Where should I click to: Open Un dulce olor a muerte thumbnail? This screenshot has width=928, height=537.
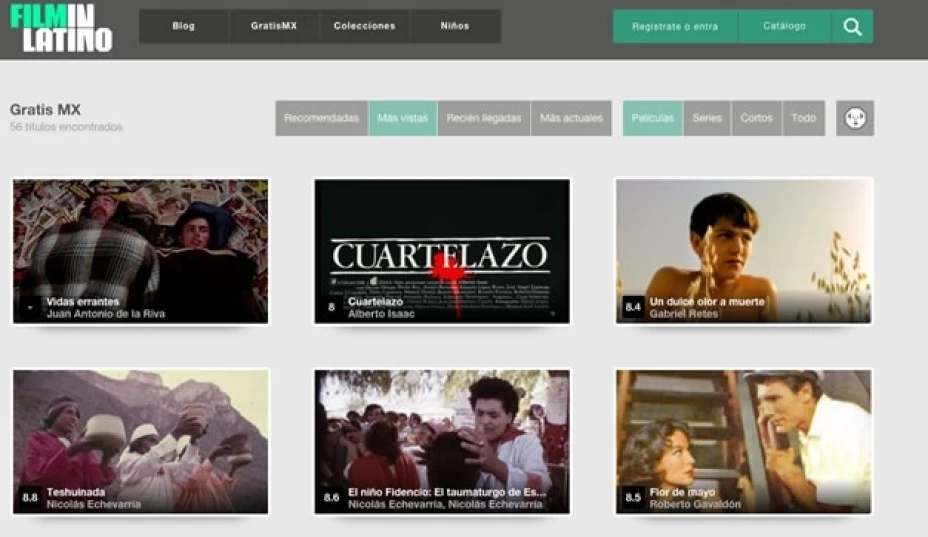coord(743,251)
